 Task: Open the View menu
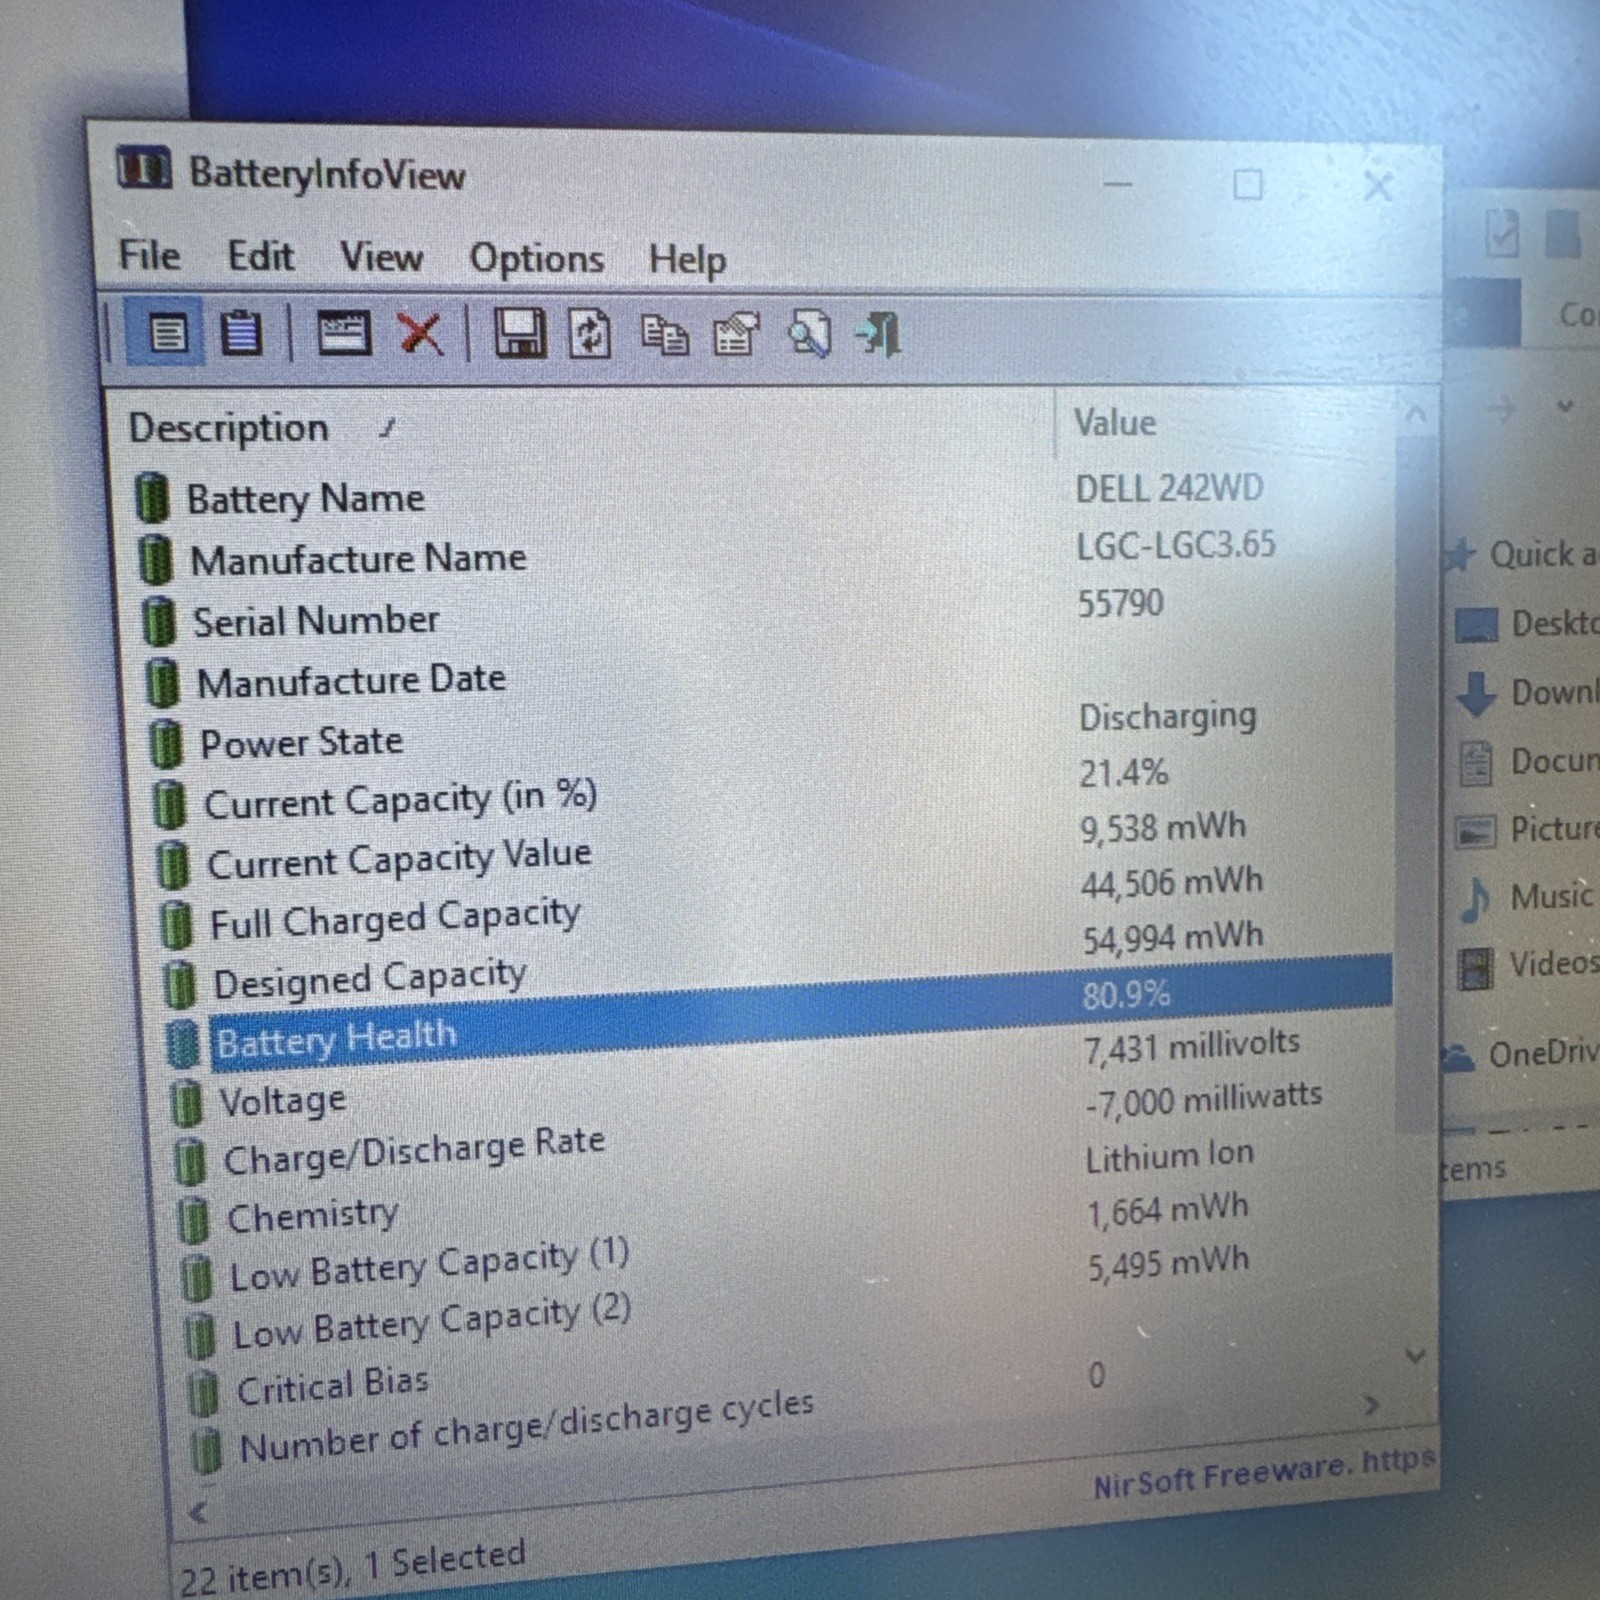click(x=381, y=257)
